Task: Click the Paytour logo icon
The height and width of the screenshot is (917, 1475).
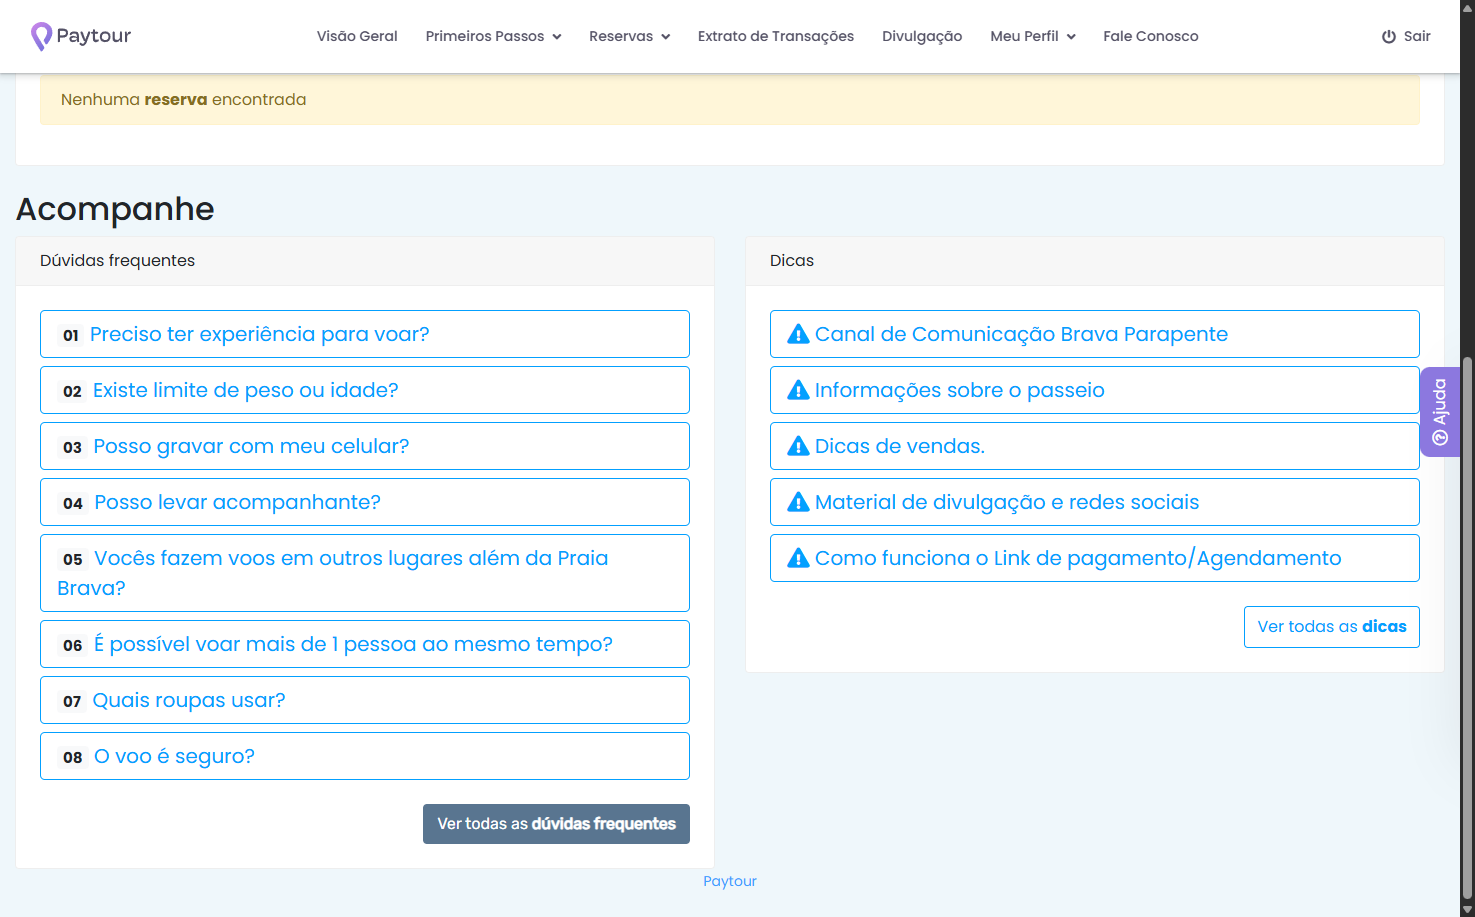Action: coord(41,36)
